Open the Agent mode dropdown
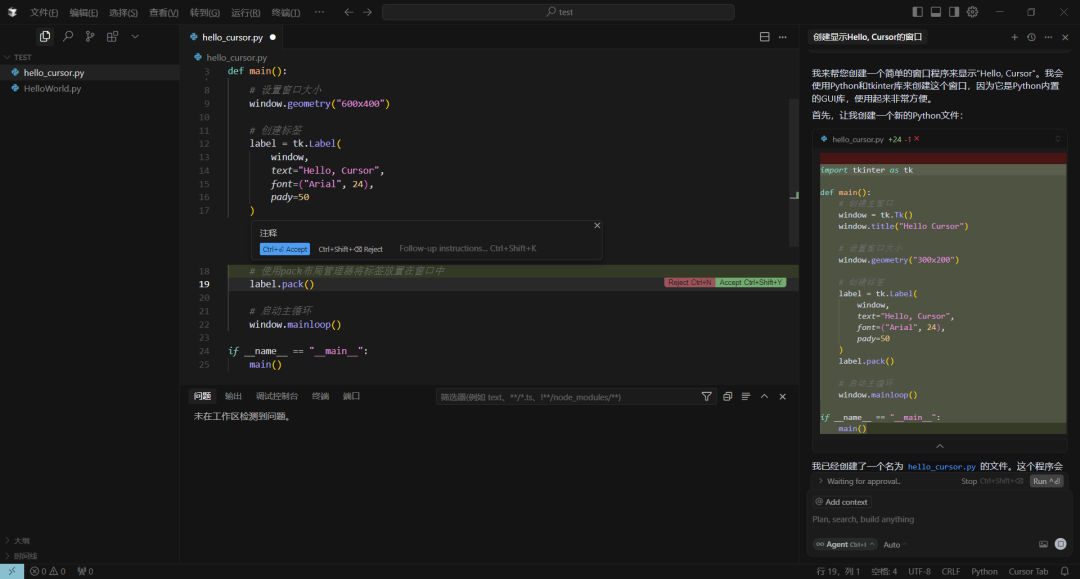Screen dimensions: 1080x579 point(844,545)
